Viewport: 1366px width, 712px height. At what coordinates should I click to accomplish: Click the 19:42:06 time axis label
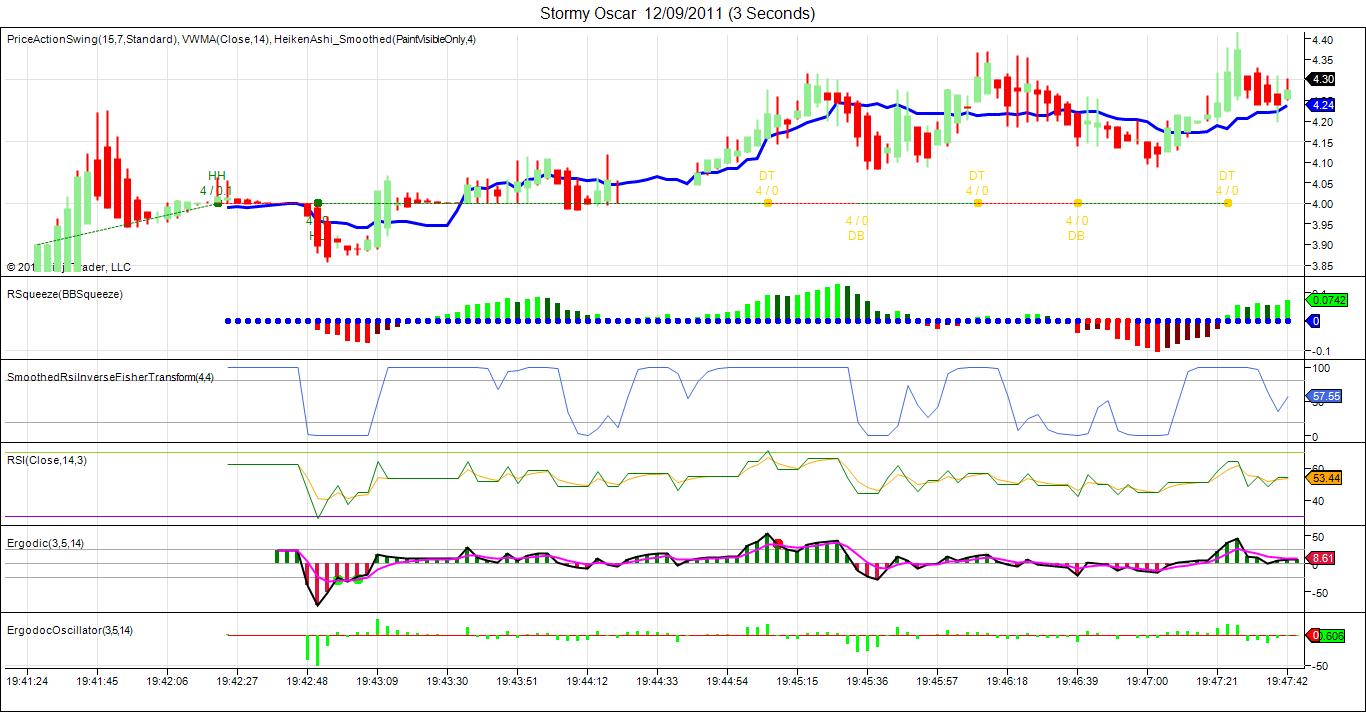point(167,682)
